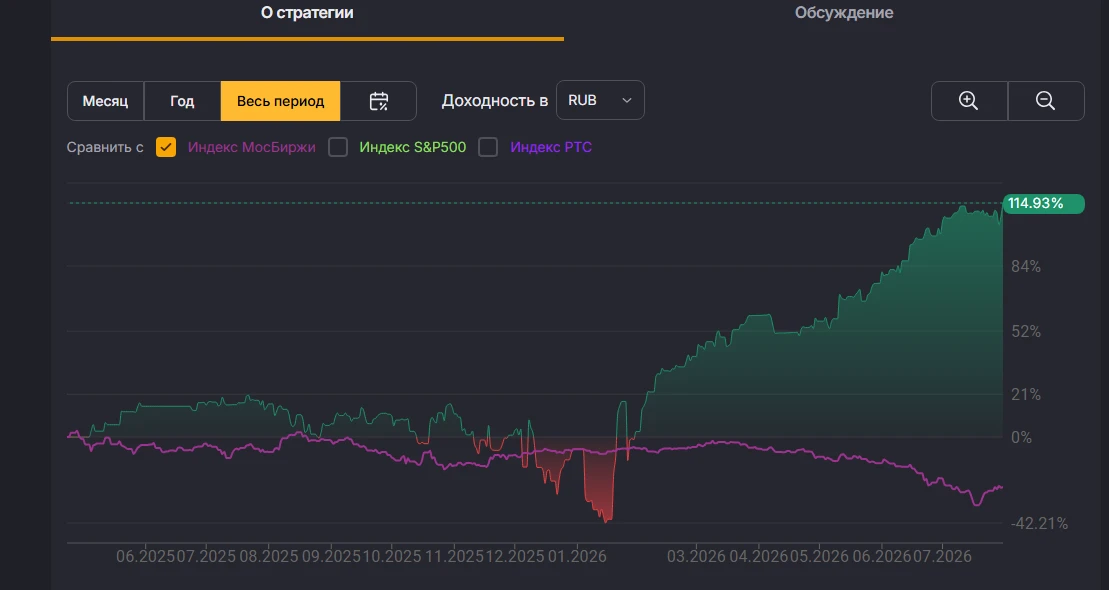The width and height of the screenshot is (1109, 590).
Task: Switch to the О стратегии tab
Action: pos(307,13)
